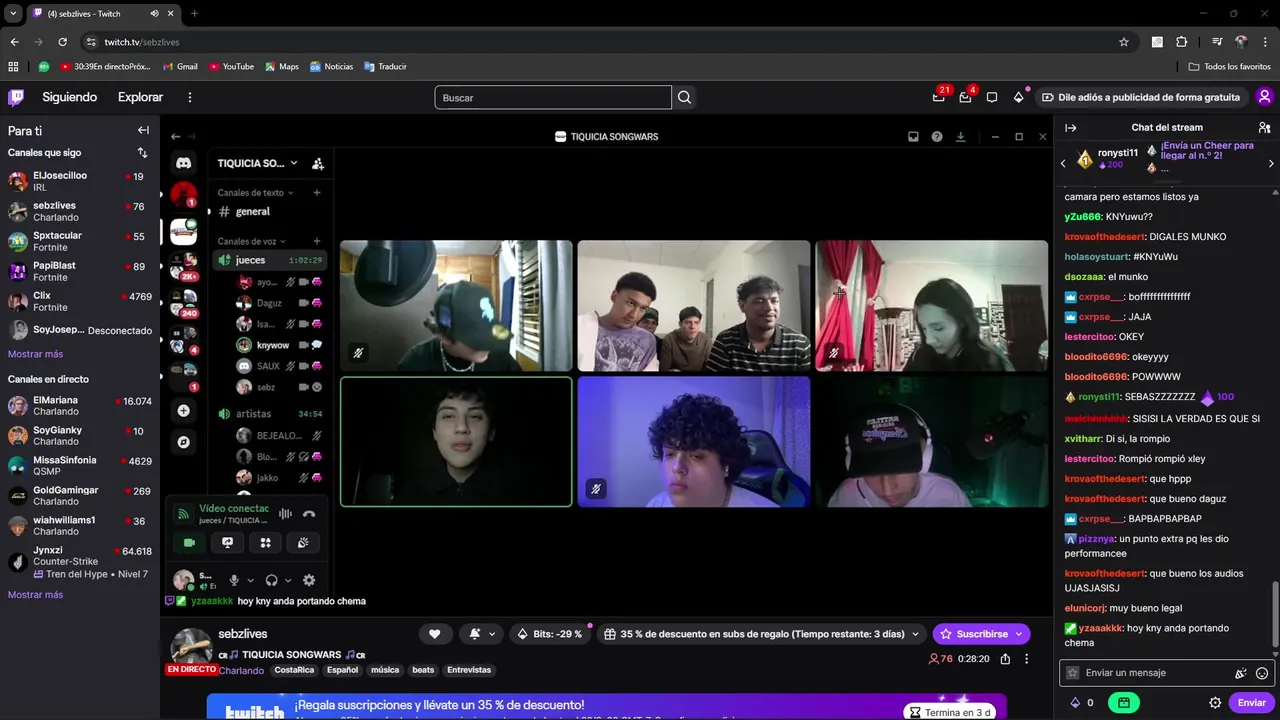
Task: Open Discord activities launcher button
Action: pos(265,542)
